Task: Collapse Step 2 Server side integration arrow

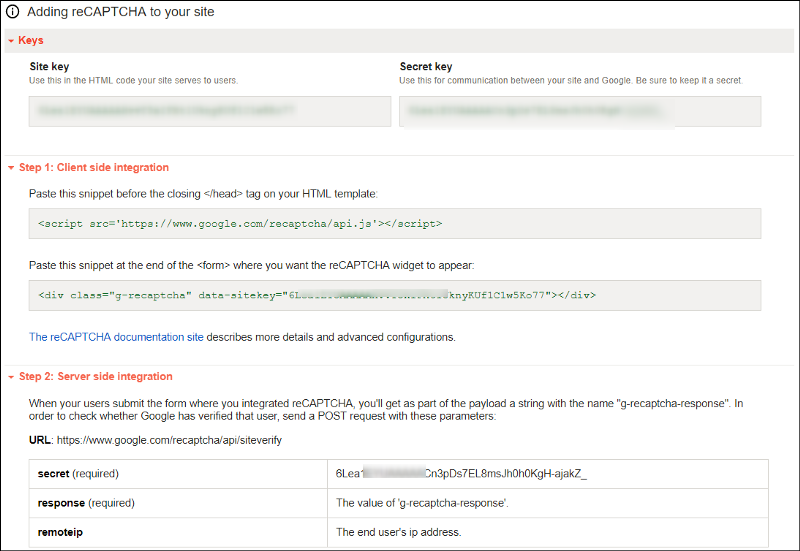Action: click(10, 377)
